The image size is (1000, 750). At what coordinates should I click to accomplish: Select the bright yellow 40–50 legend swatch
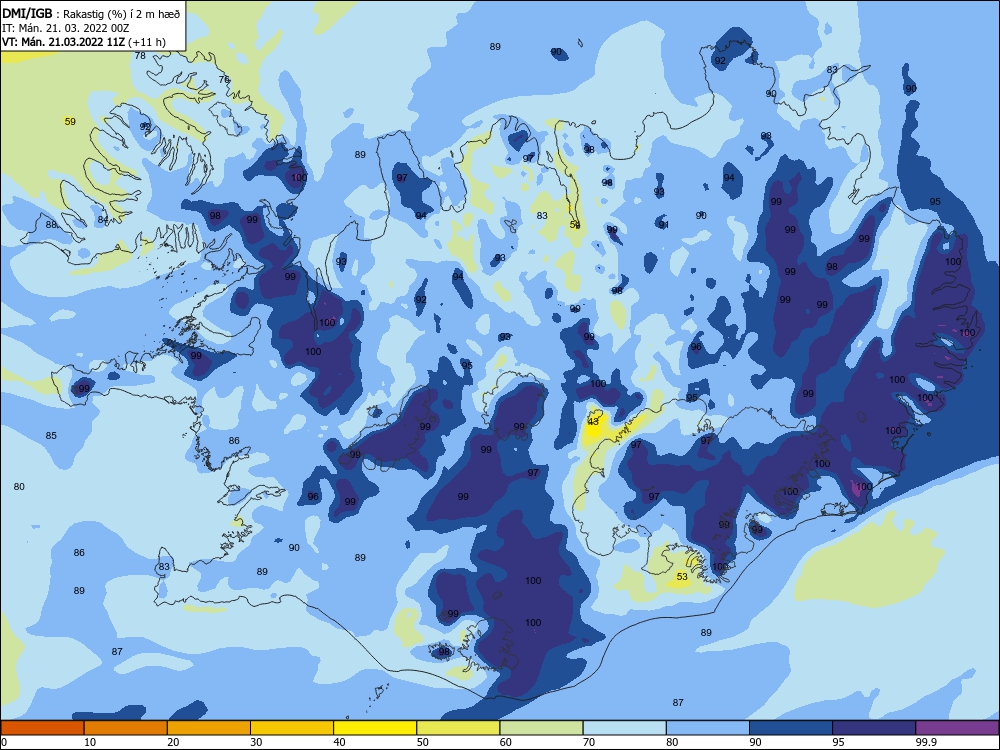(x=375, y=728)
